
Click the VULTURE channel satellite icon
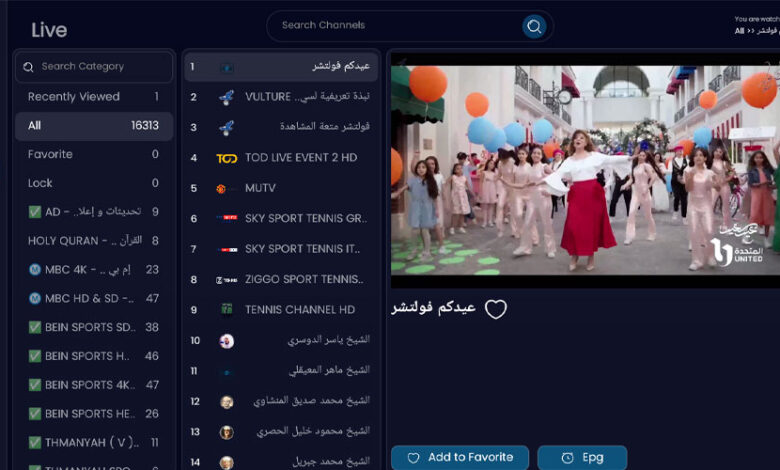click(x=227, y=97)
